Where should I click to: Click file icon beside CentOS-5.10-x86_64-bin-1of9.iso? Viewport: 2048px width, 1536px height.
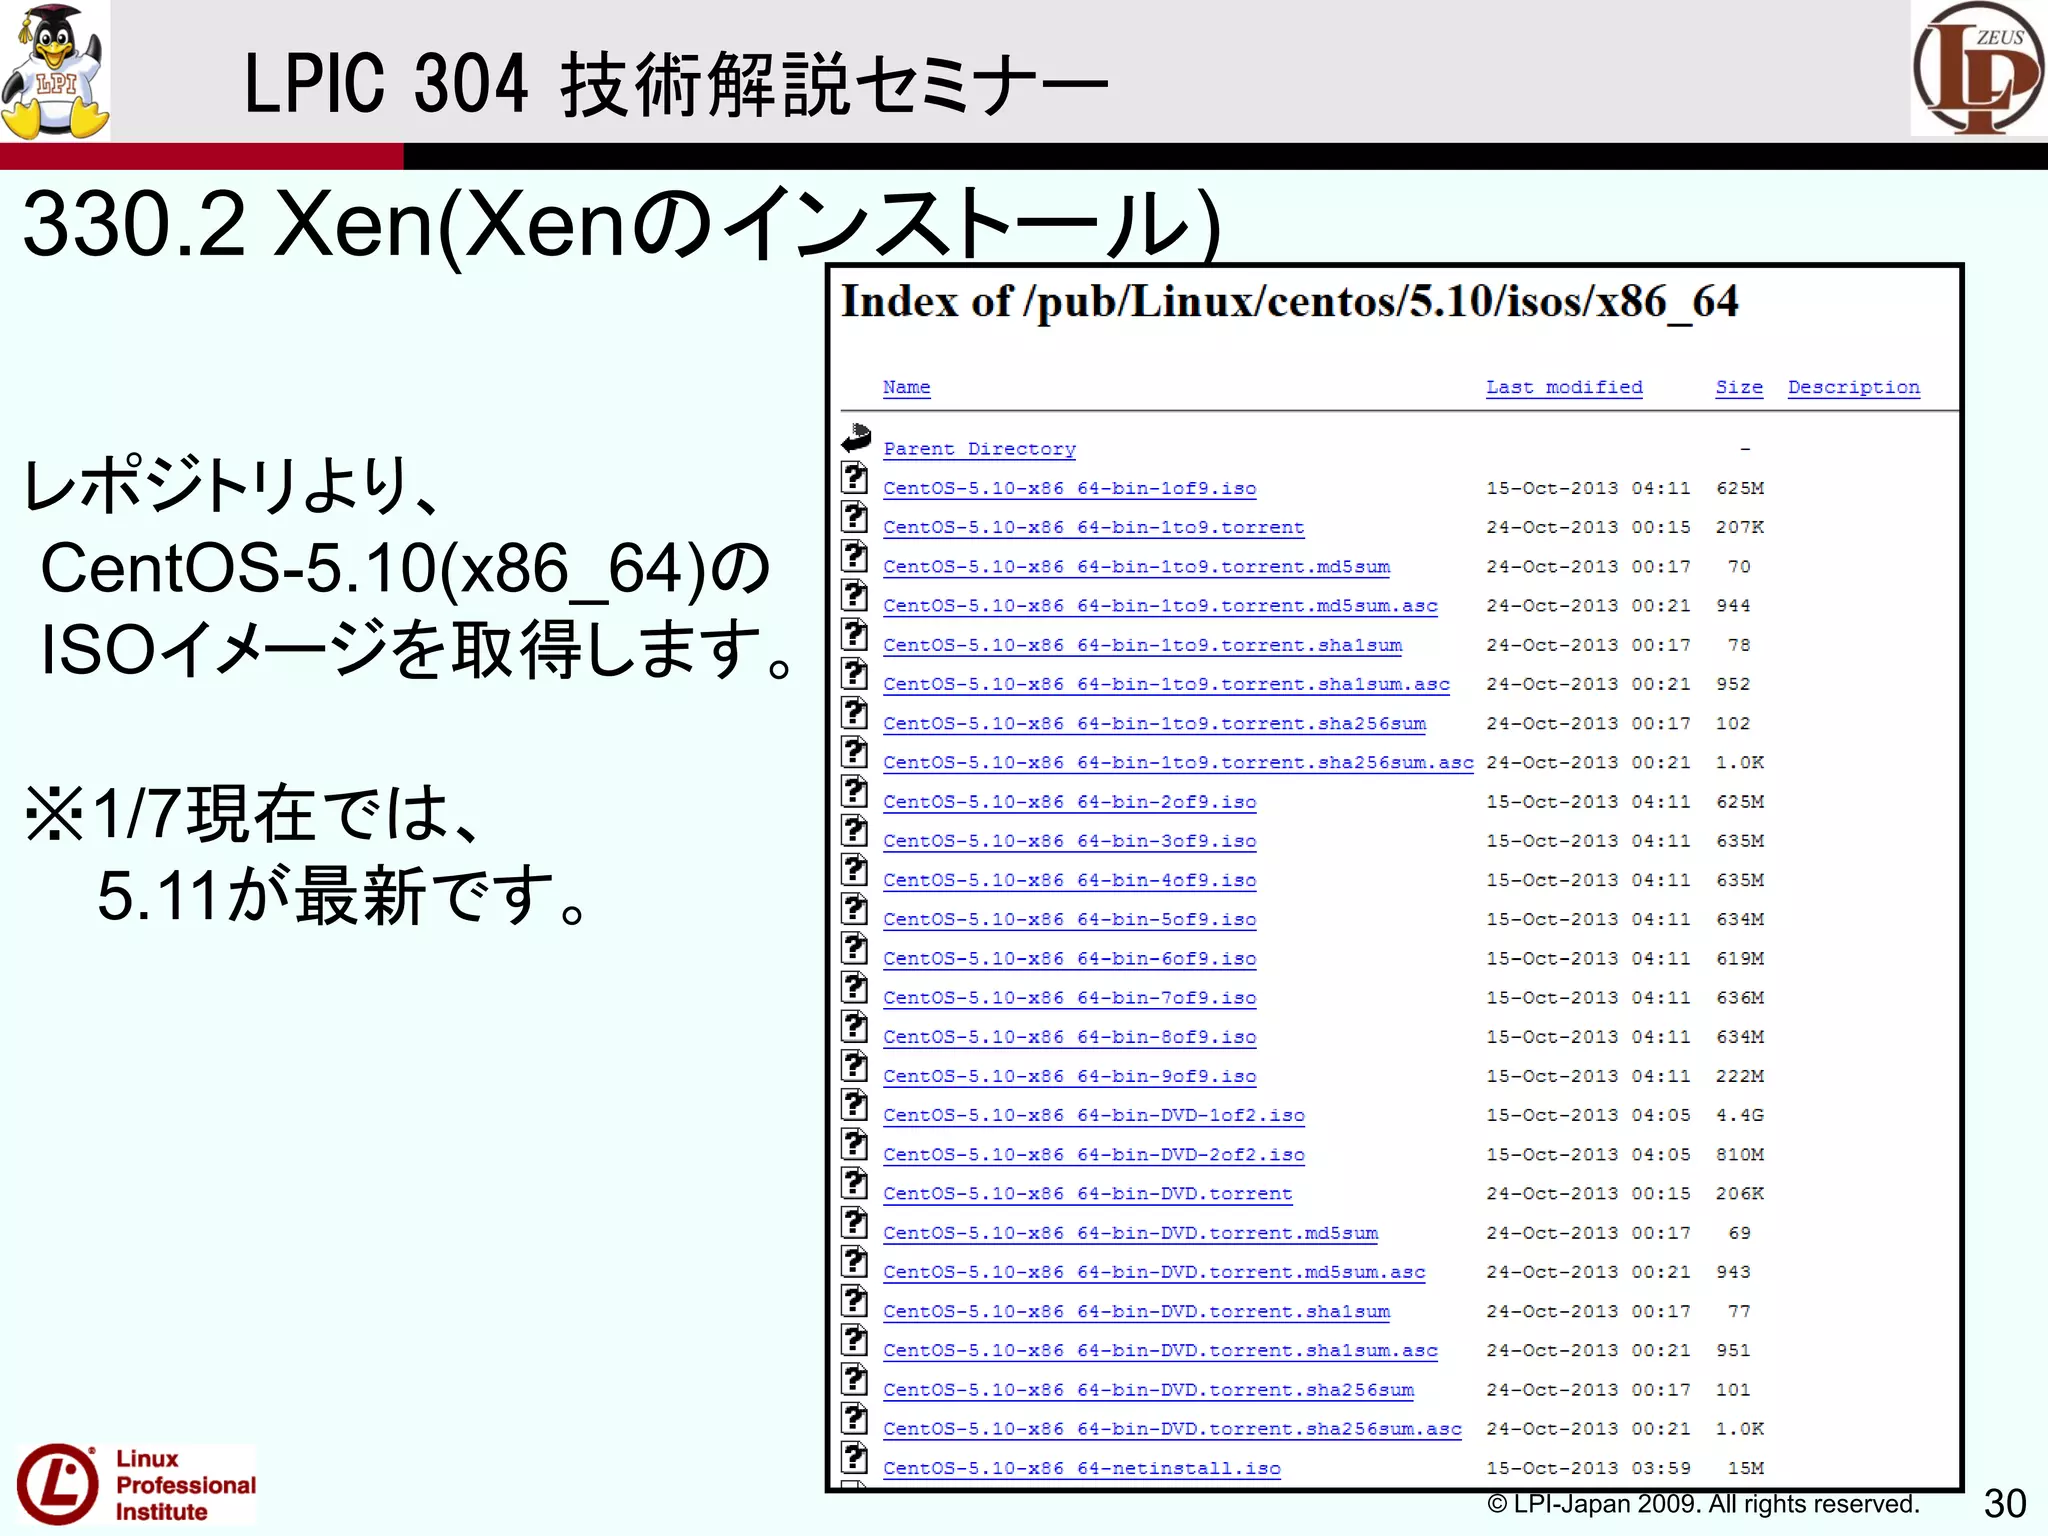point(854,478)
